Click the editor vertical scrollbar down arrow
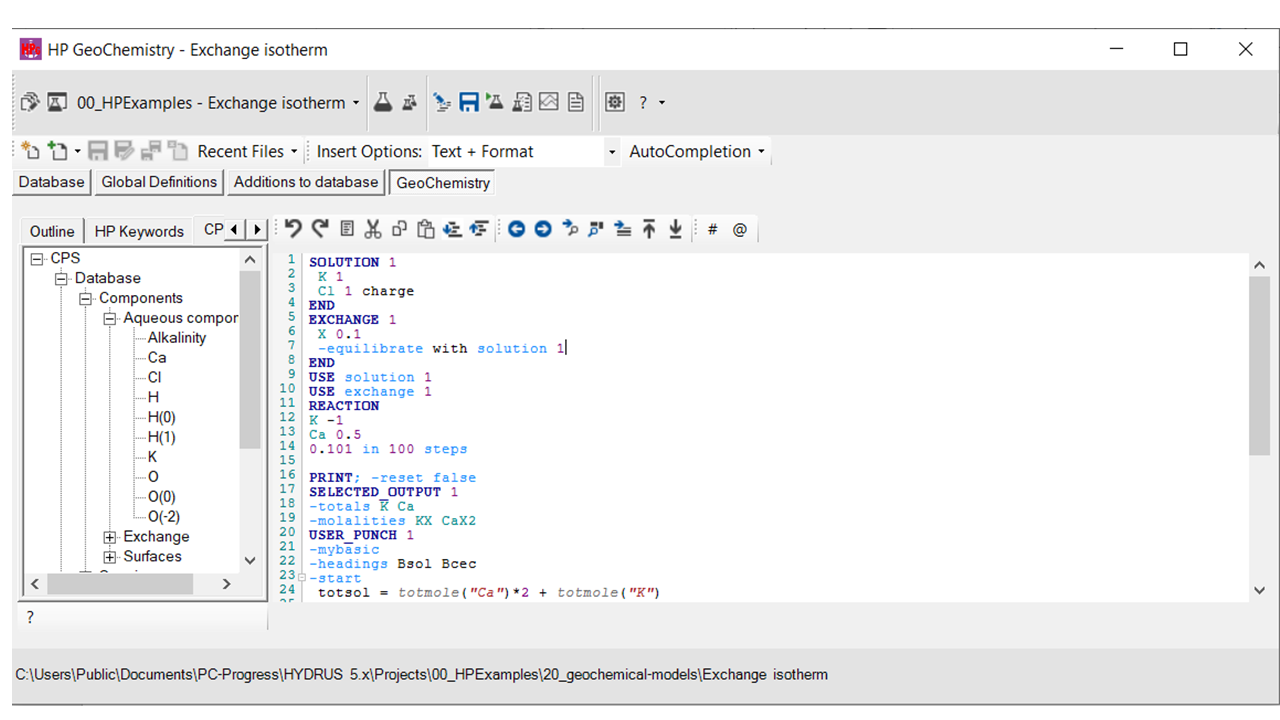The height and width of the screenshot is (720, 1280). 1259,591
